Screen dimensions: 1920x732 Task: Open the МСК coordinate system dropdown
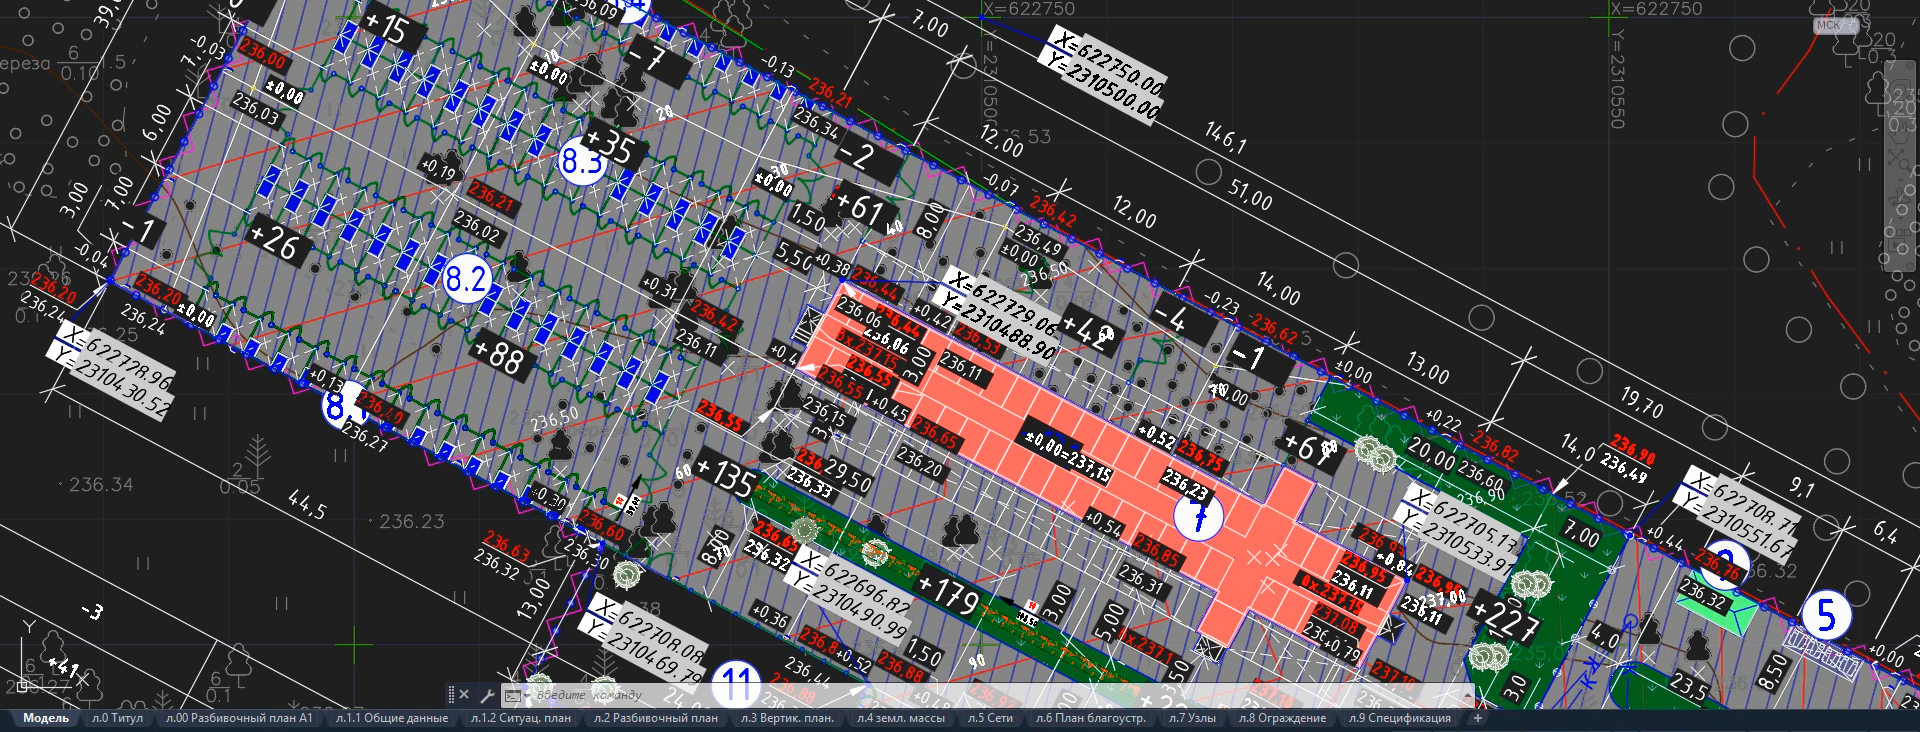[1836, 25]
